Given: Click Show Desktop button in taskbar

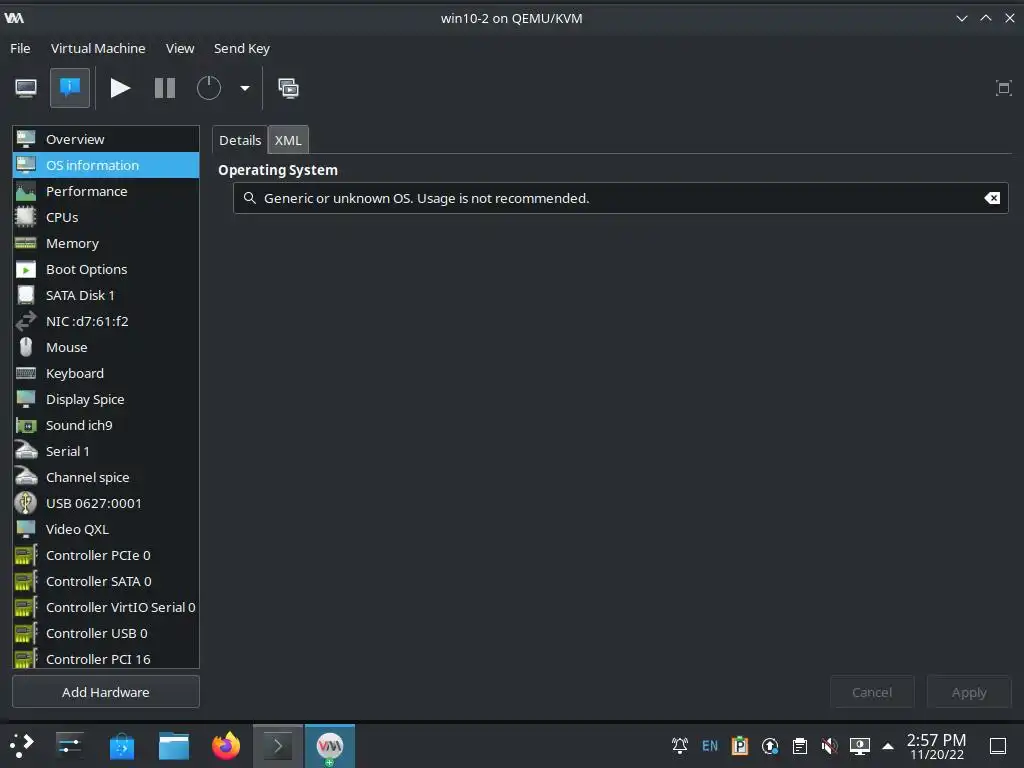Looking at the screenshot, I should tap(998, 746).
